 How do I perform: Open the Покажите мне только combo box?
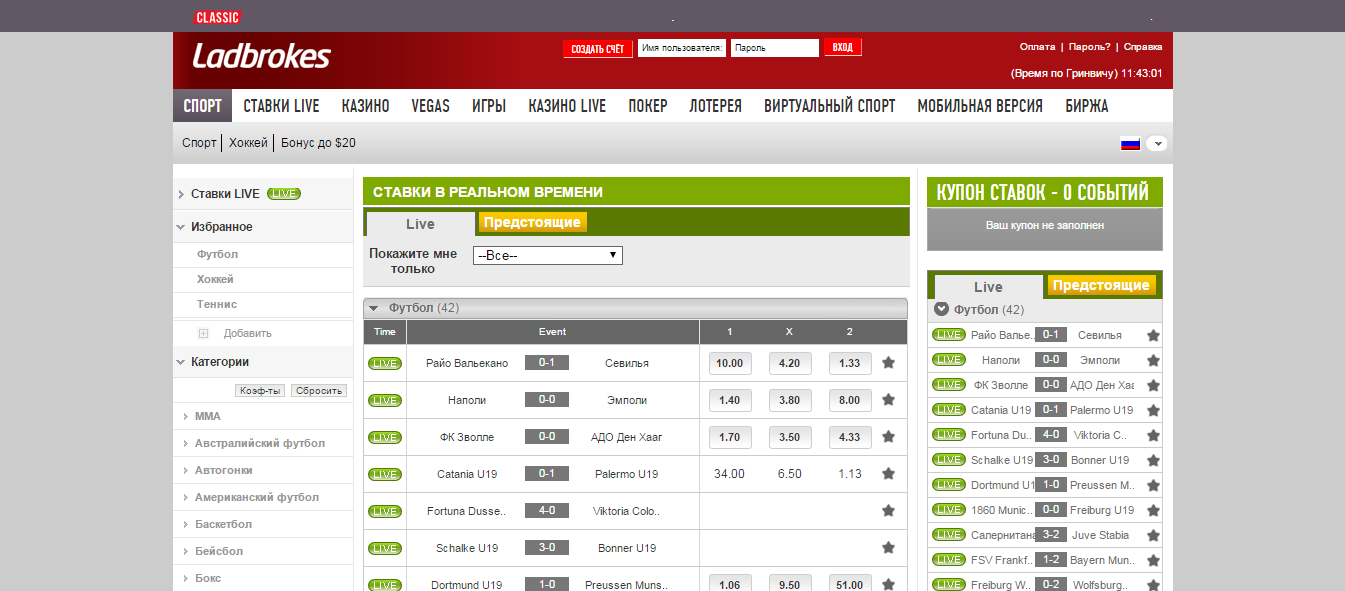548,256
